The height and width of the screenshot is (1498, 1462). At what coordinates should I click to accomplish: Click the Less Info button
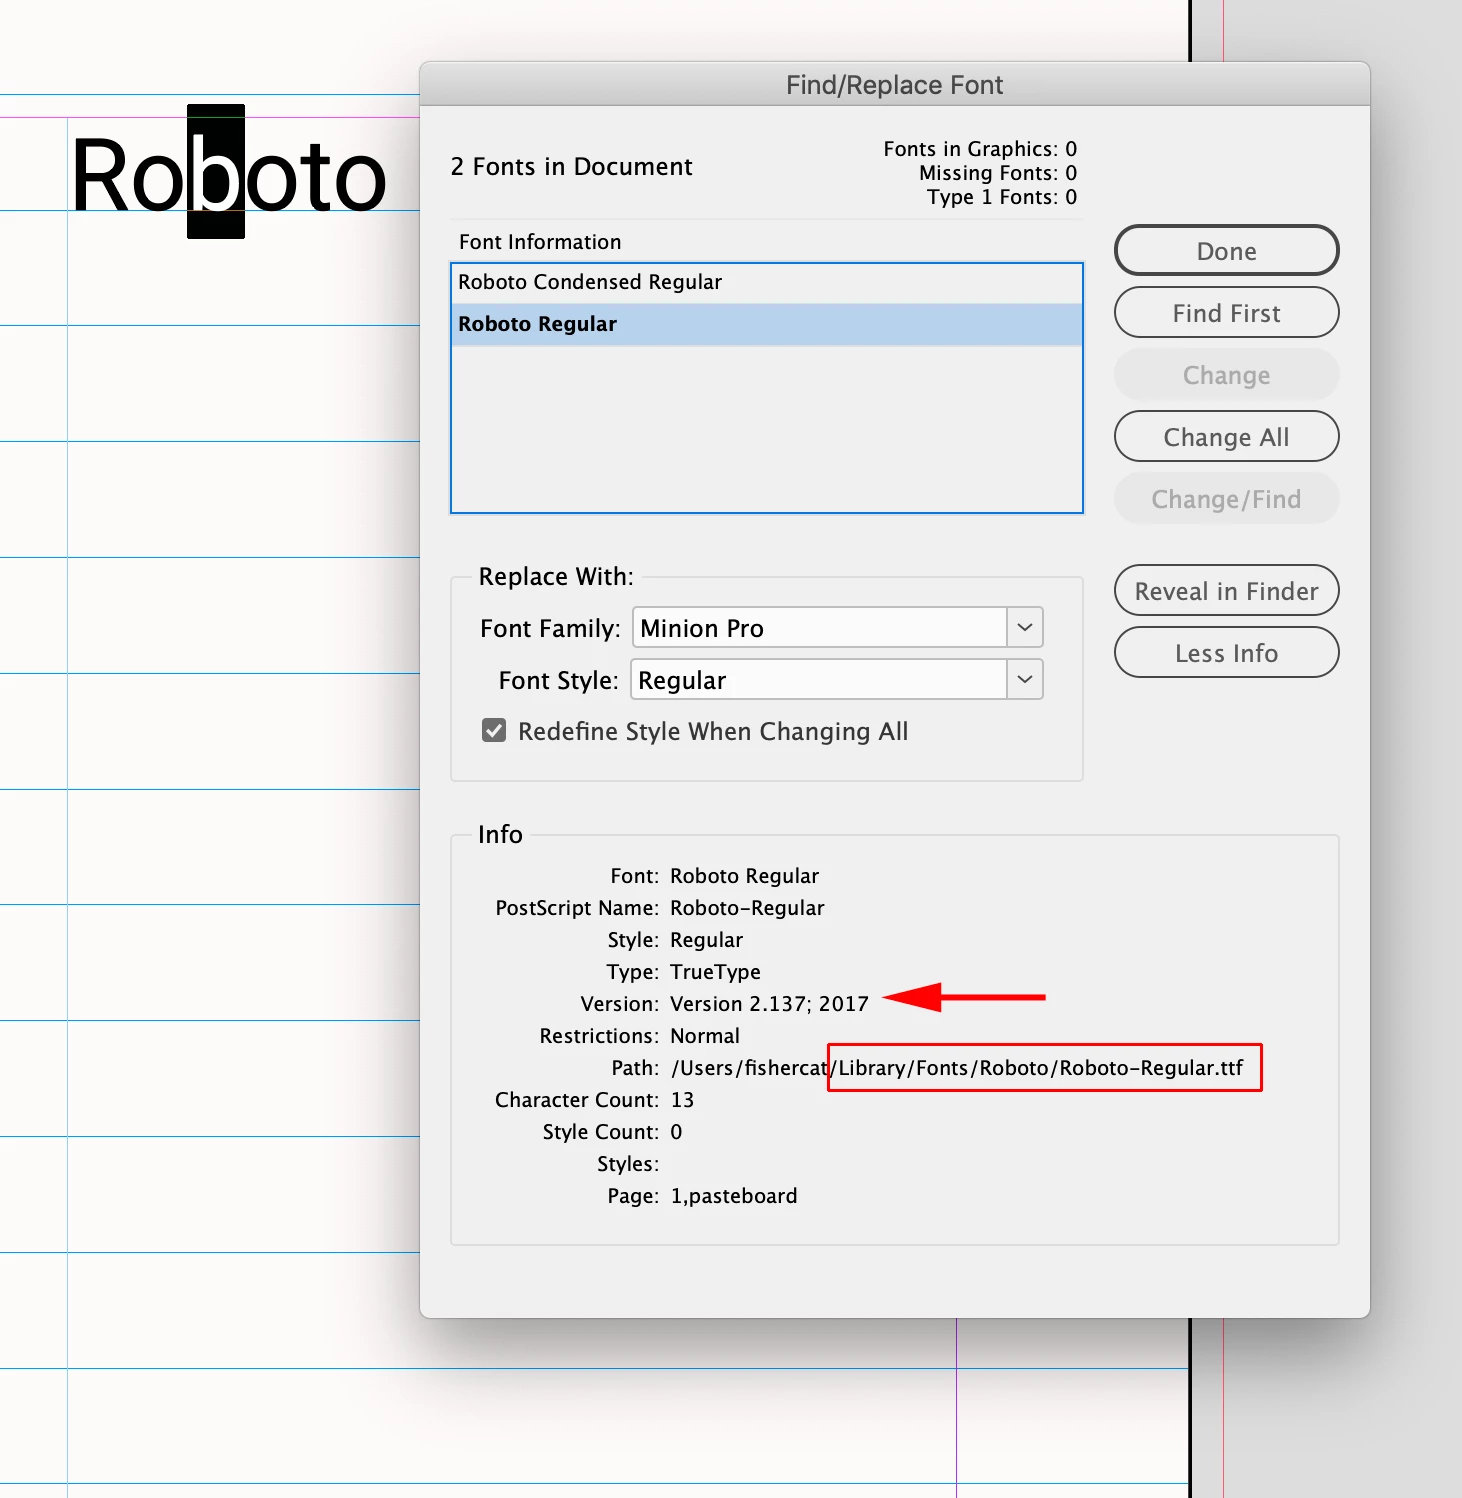click(1226, 653)
